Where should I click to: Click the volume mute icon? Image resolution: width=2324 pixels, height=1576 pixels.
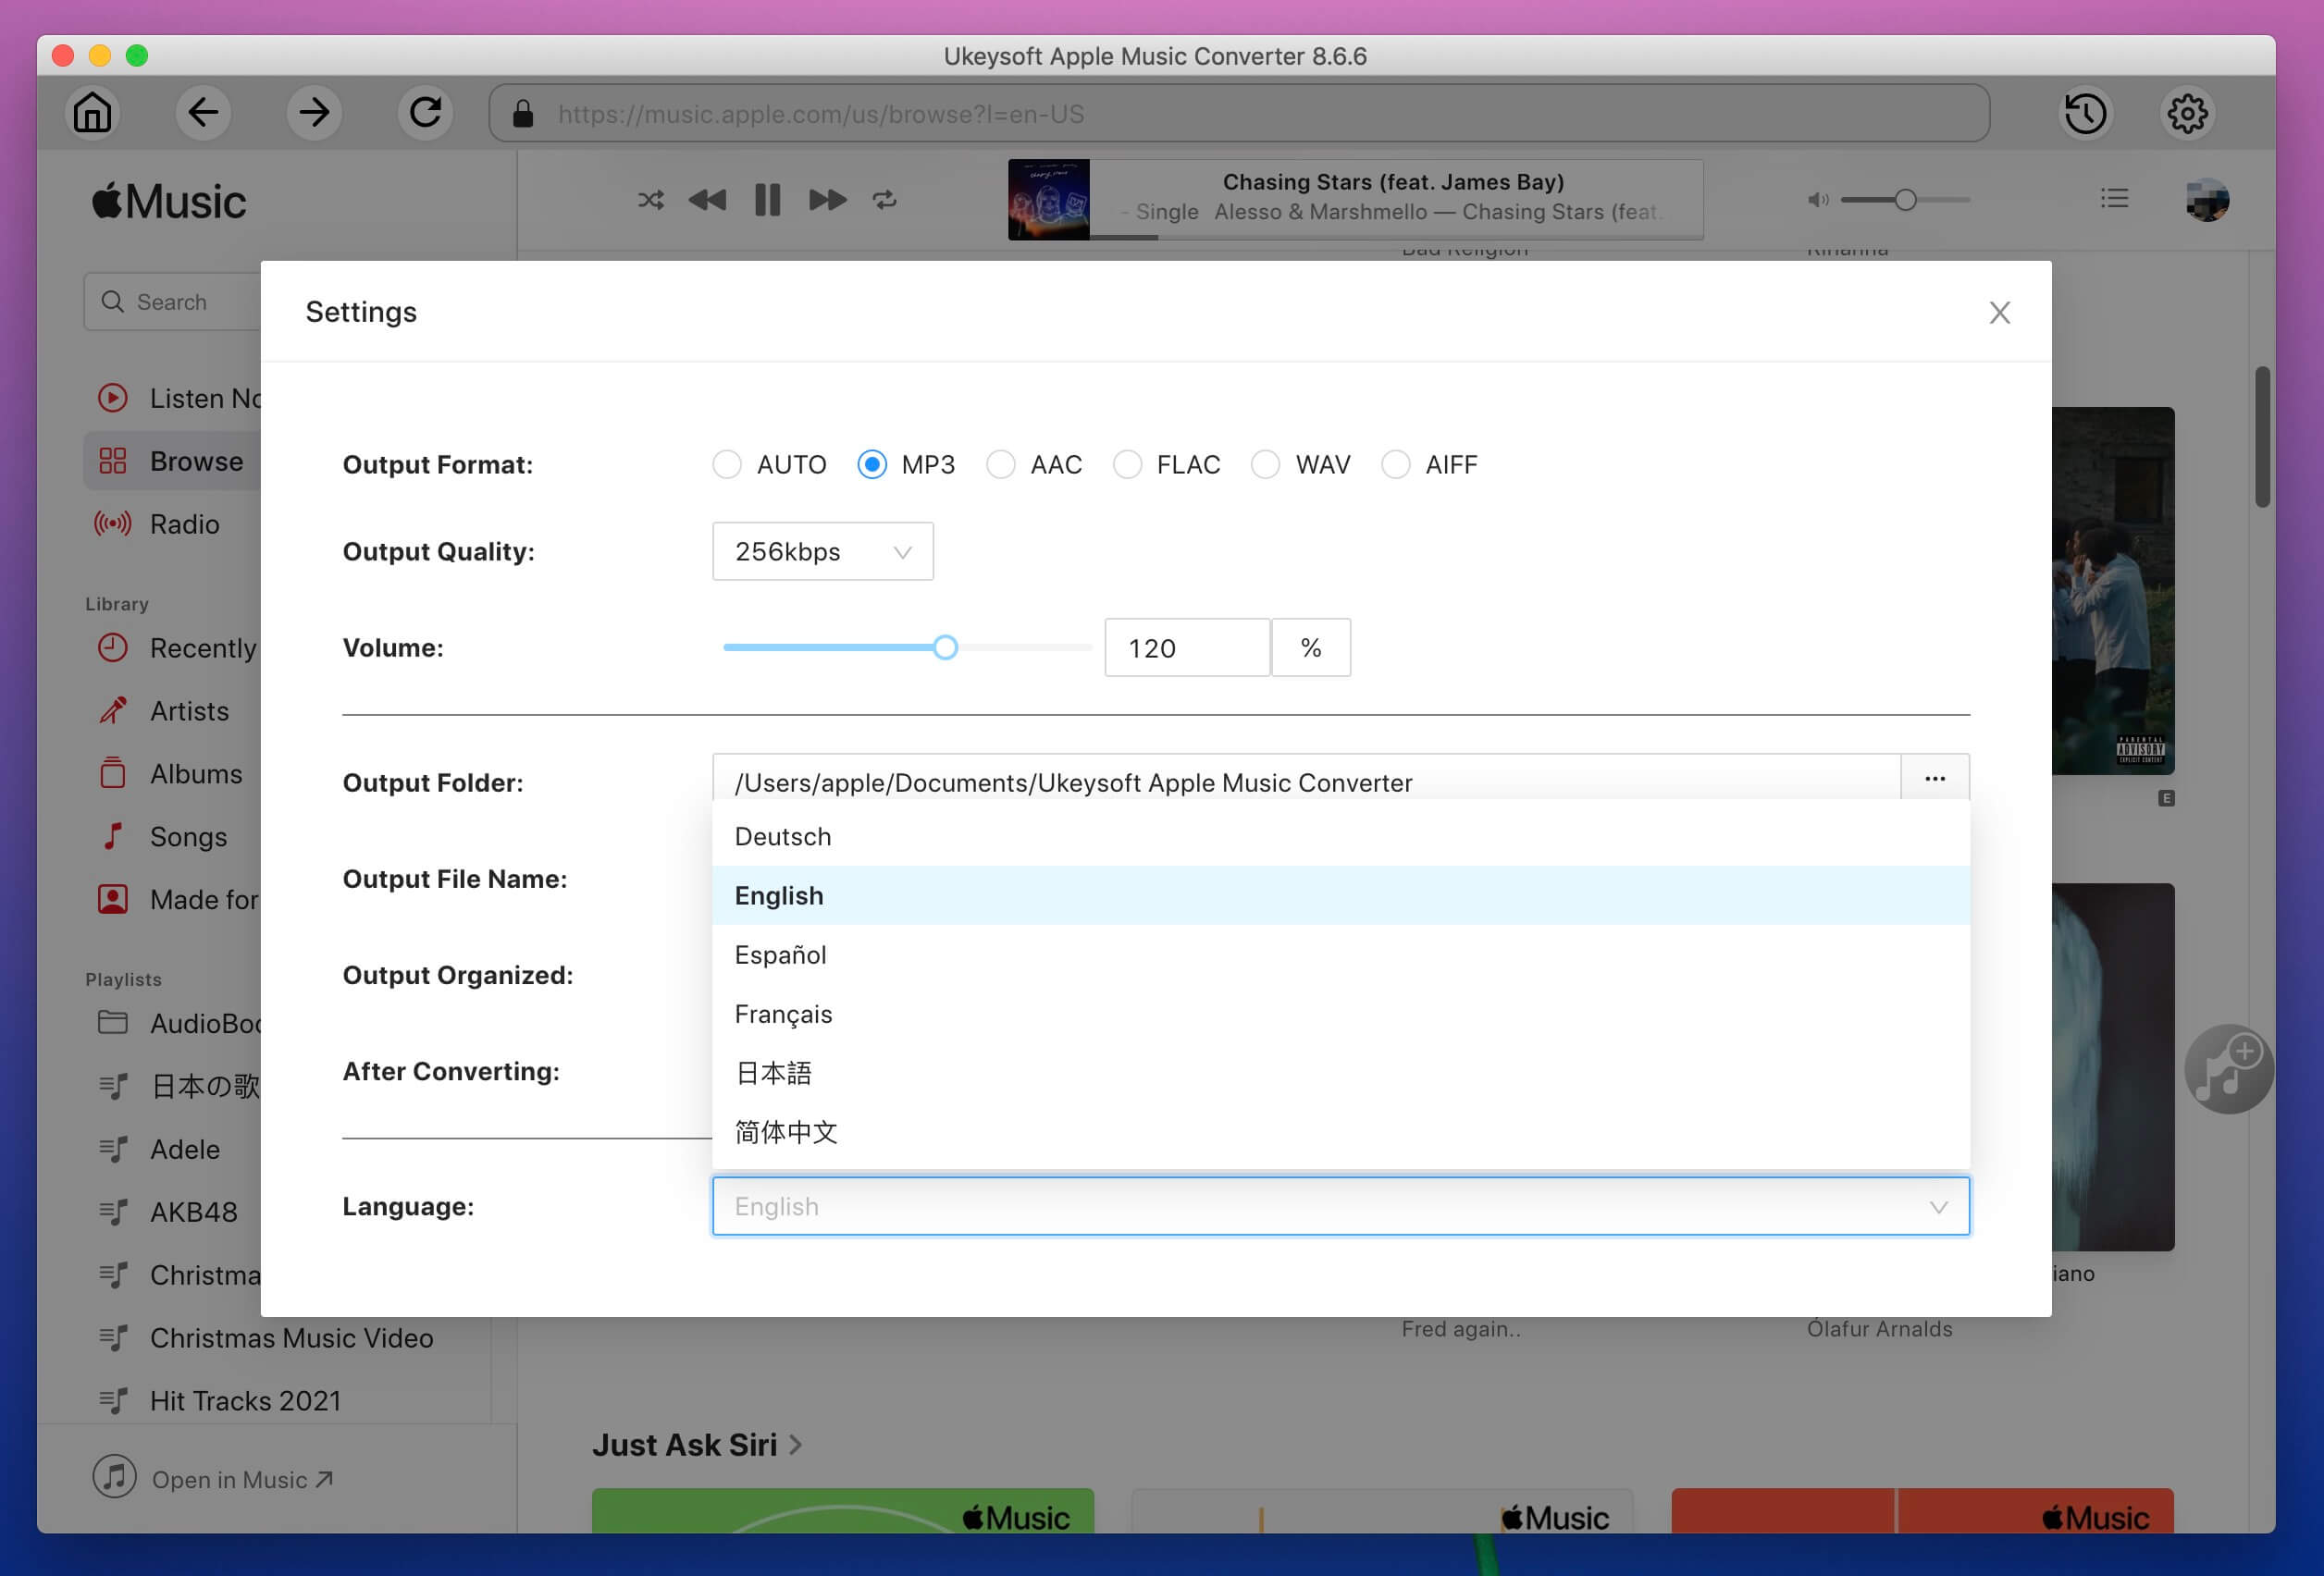click(1817, 199)
